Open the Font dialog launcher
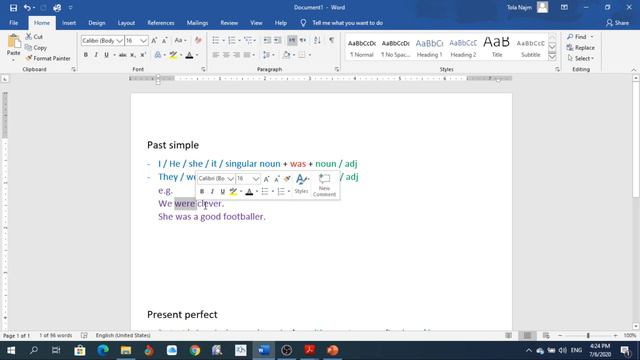The image size is (640, 360). point(204,69)
